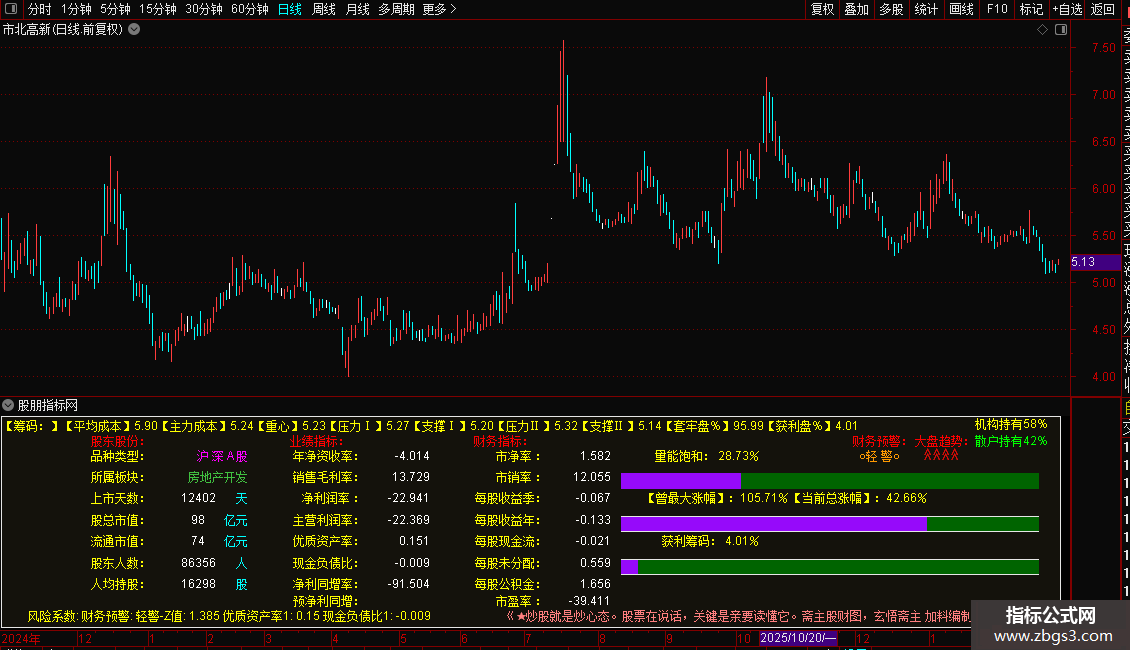Select the 60分钟 period tab
This screenshot has height=650, width=1130.
pyautogui.click(x=250, y=9)
